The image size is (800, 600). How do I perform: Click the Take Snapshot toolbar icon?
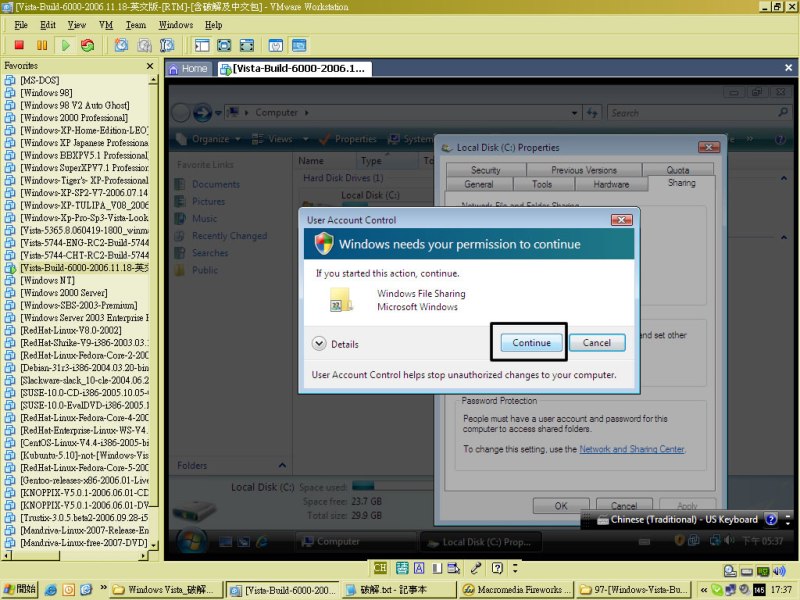pos(121,45)
